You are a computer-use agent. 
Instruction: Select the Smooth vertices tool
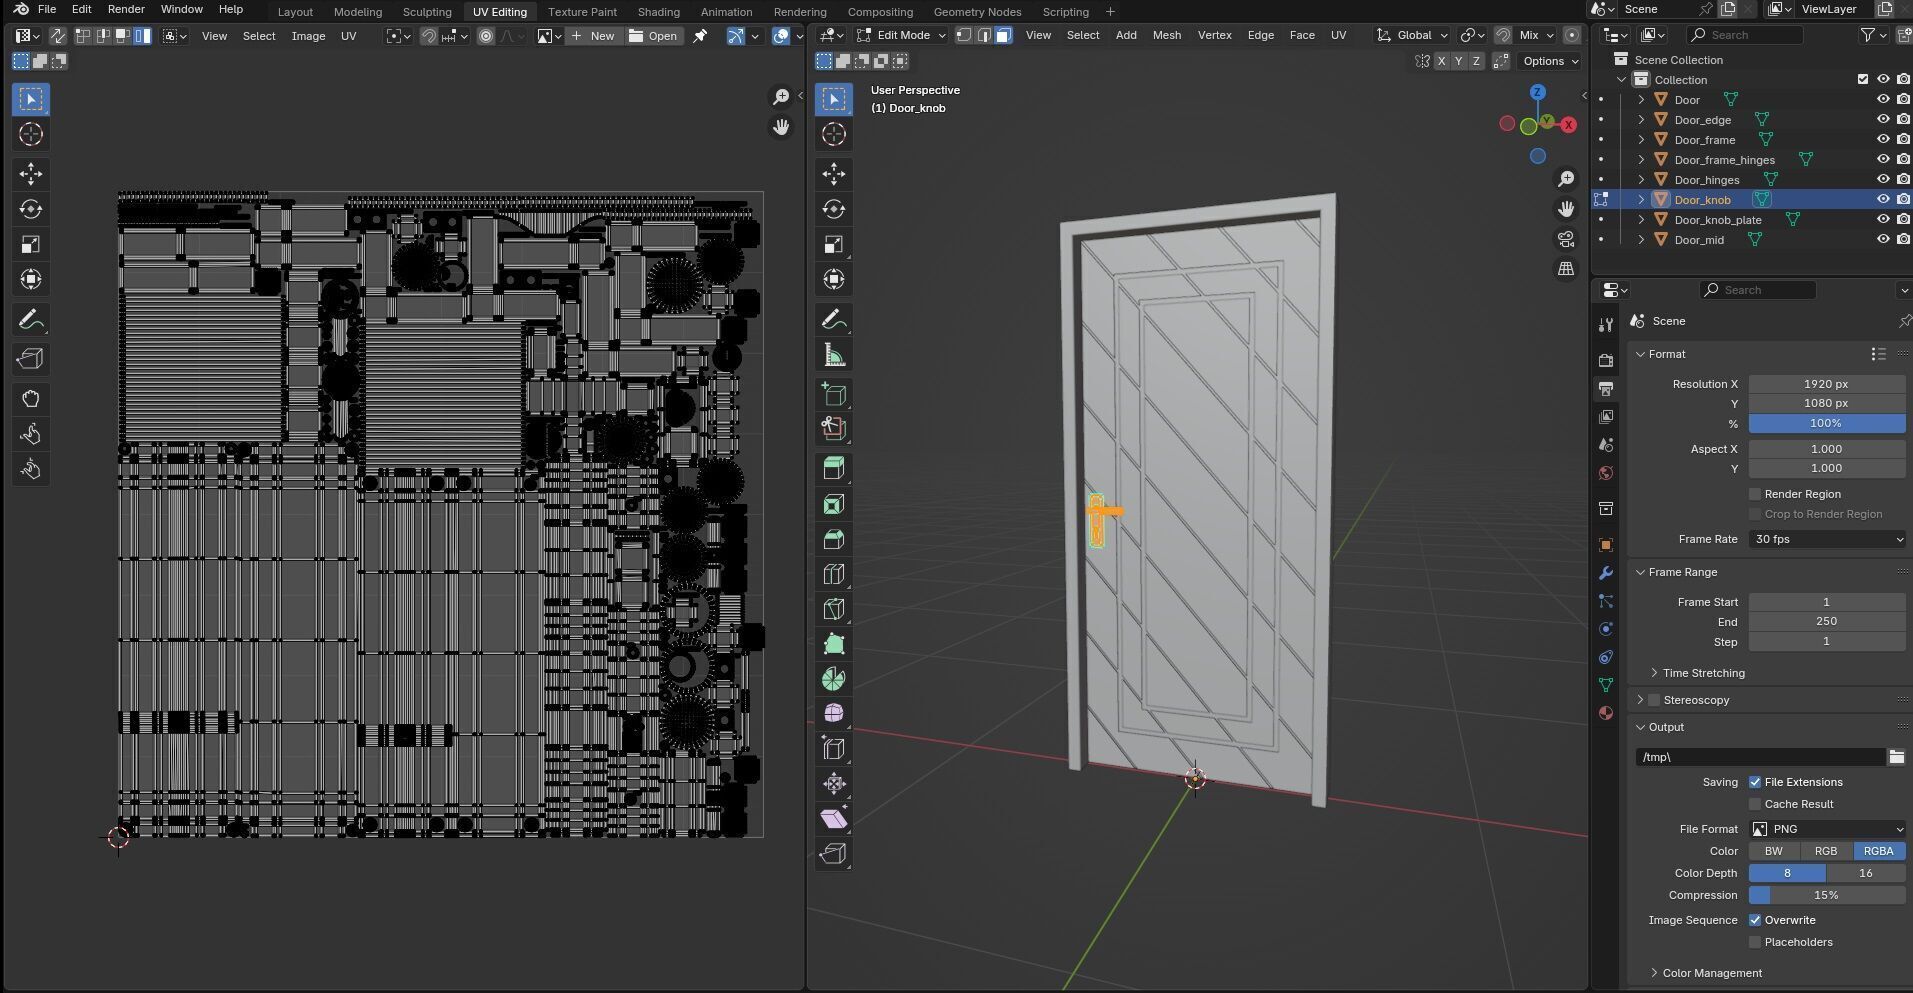834,713
